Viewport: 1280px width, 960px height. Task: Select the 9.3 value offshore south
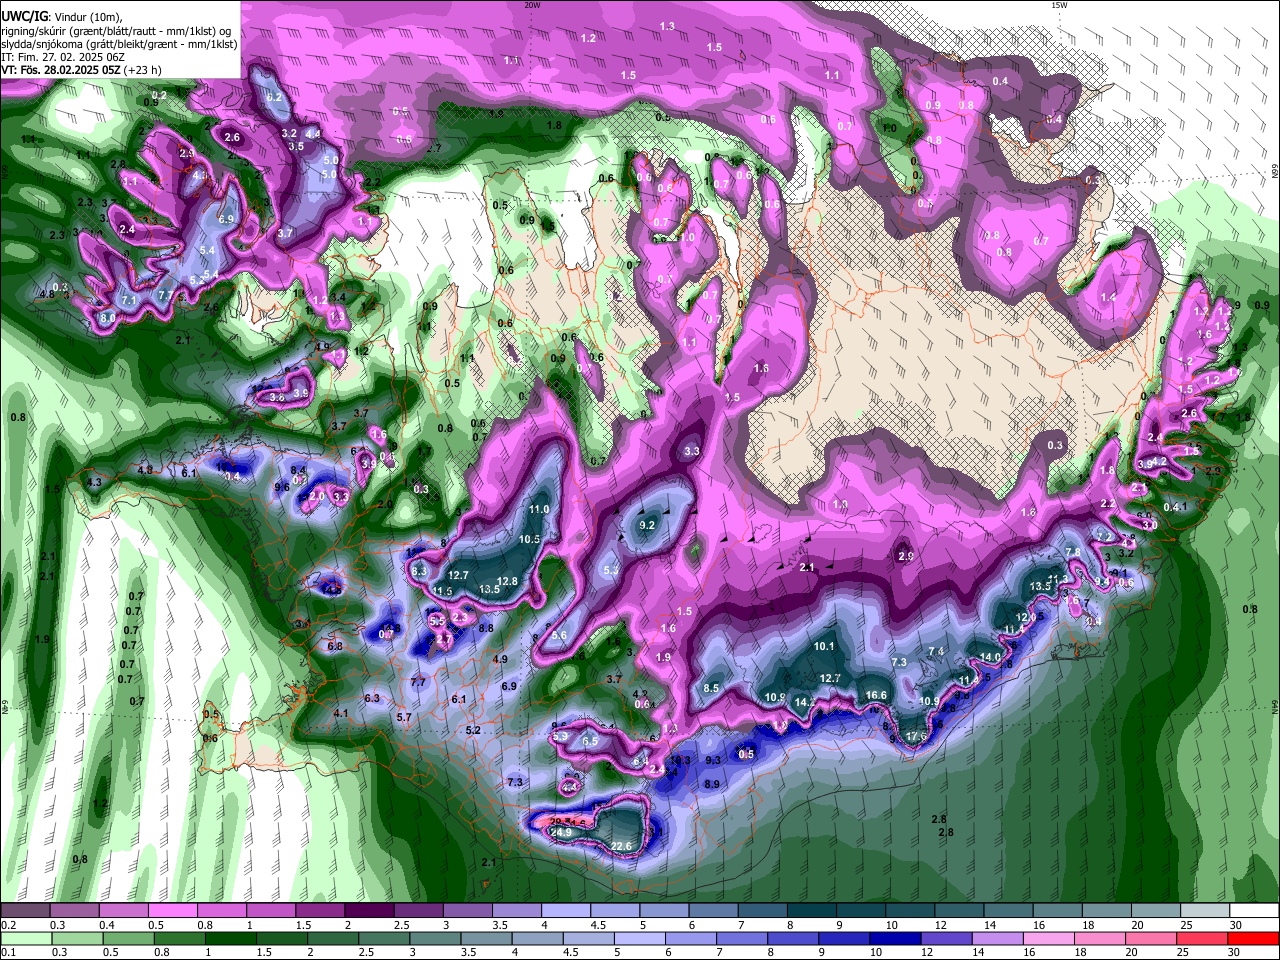click(x=713, y=760)
